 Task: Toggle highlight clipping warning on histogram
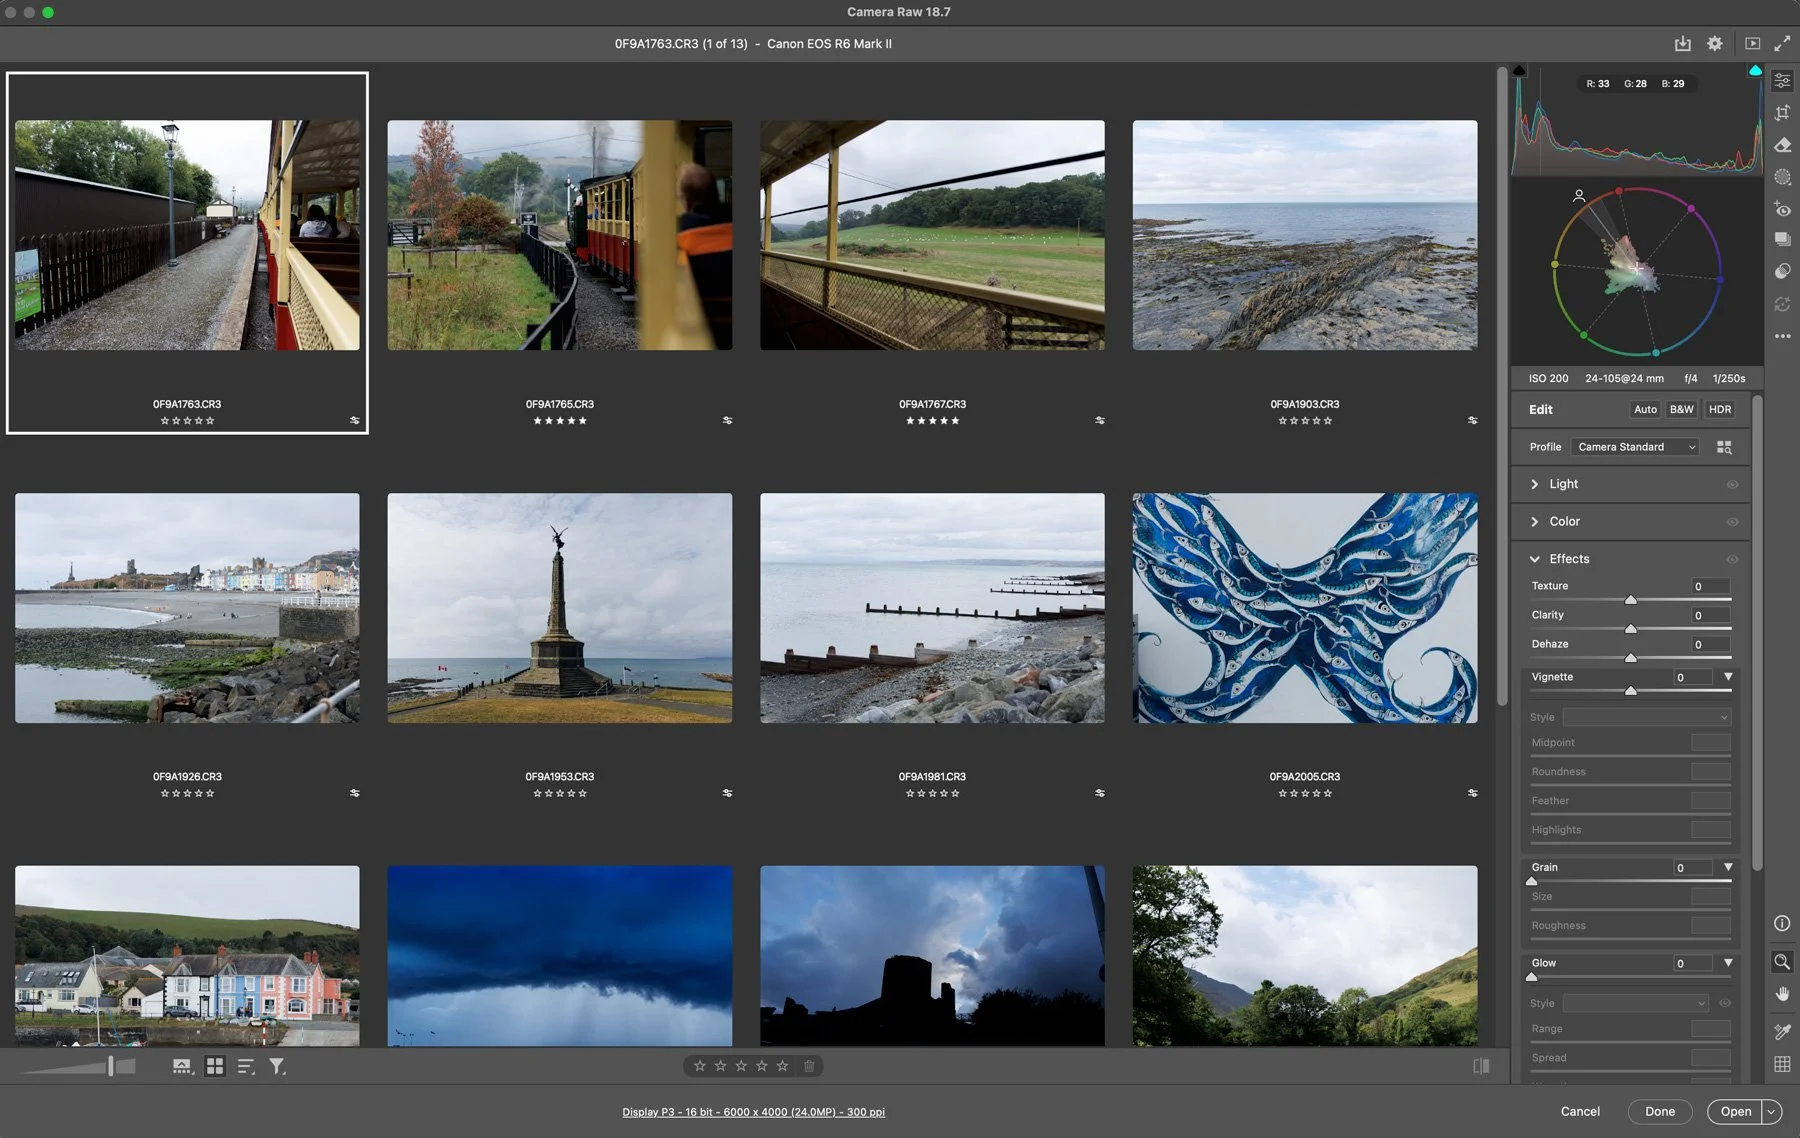point(1755,70)
